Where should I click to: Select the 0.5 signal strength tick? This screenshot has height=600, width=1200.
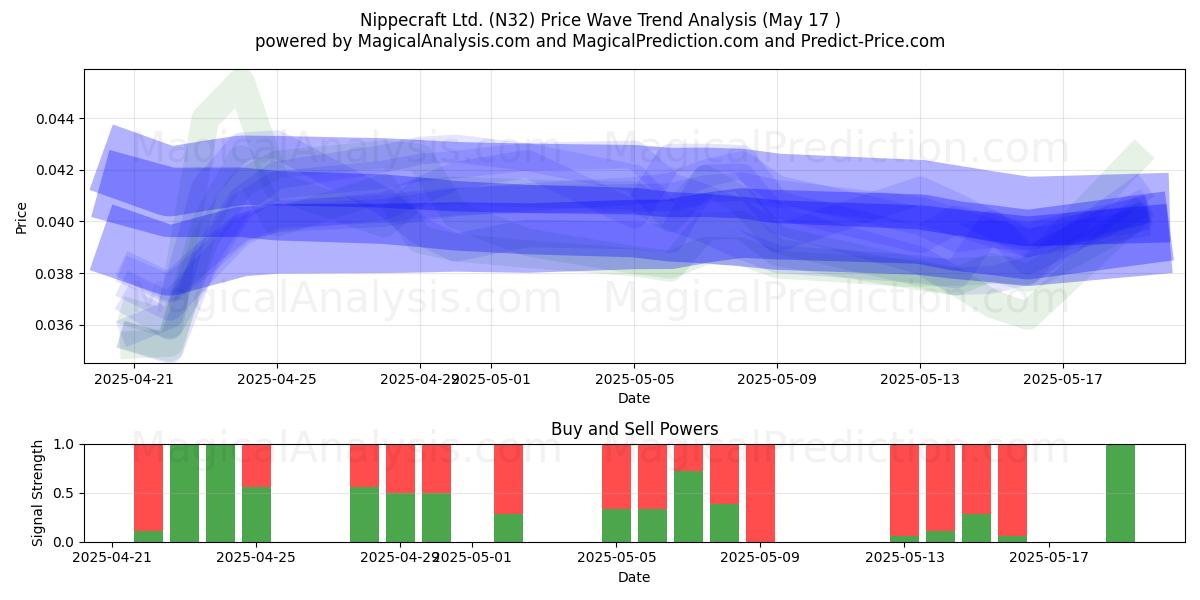pos(65,493)
